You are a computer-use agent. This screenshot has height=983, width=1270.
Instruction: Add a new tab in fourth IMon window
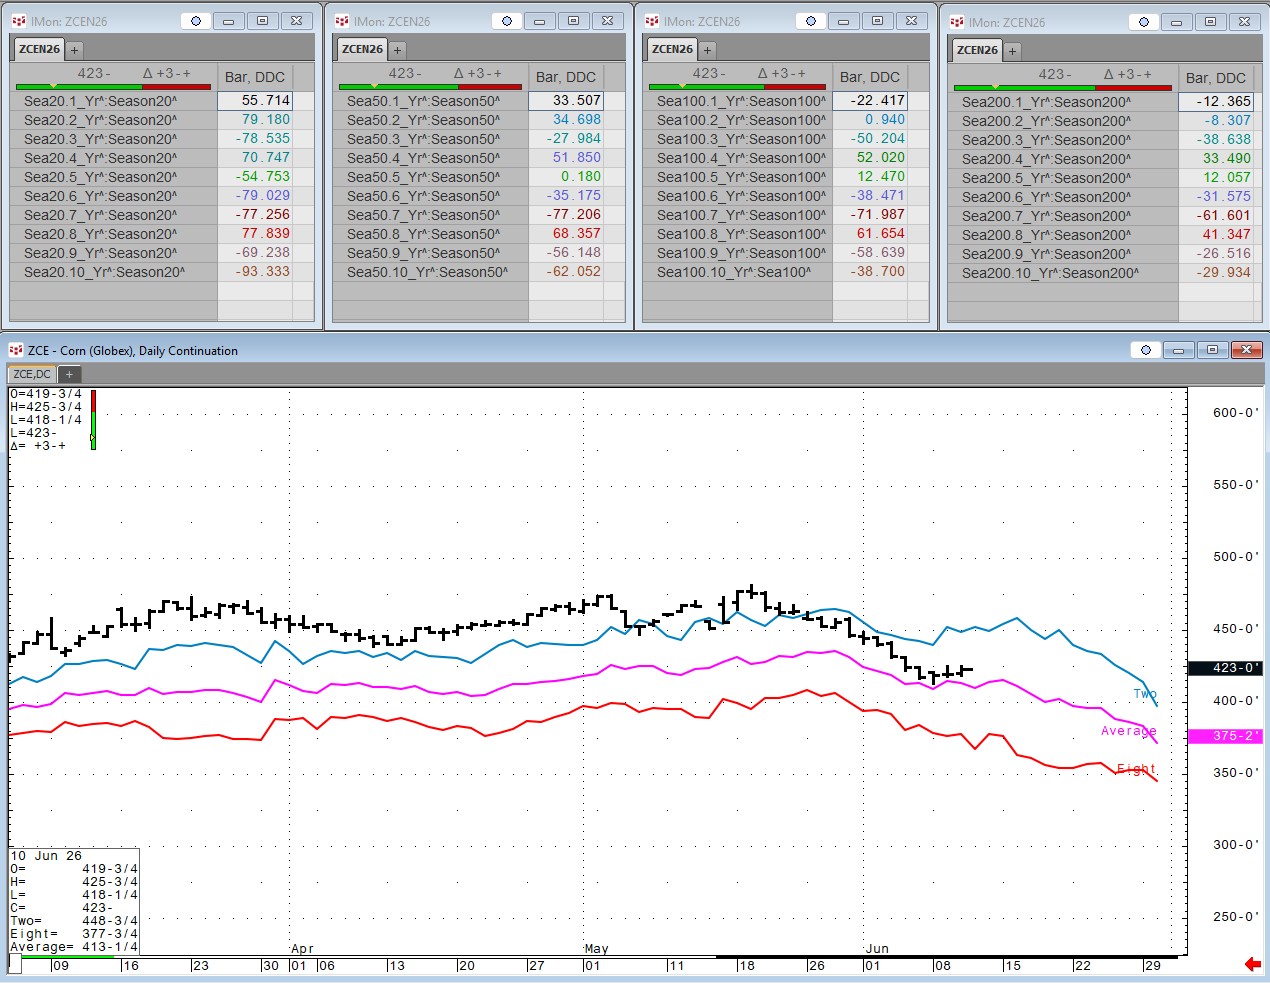[1013, 50]
